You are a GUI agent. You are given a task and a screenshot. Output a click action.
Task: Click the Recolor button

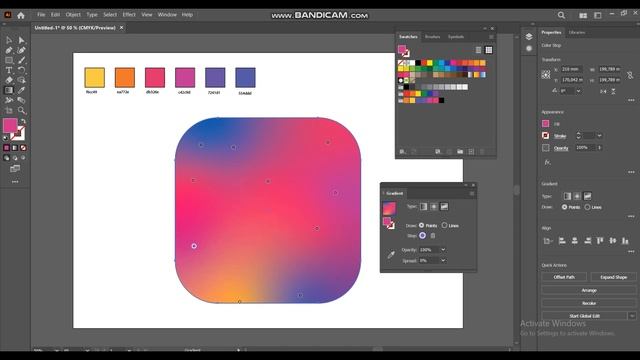(589, 303)
